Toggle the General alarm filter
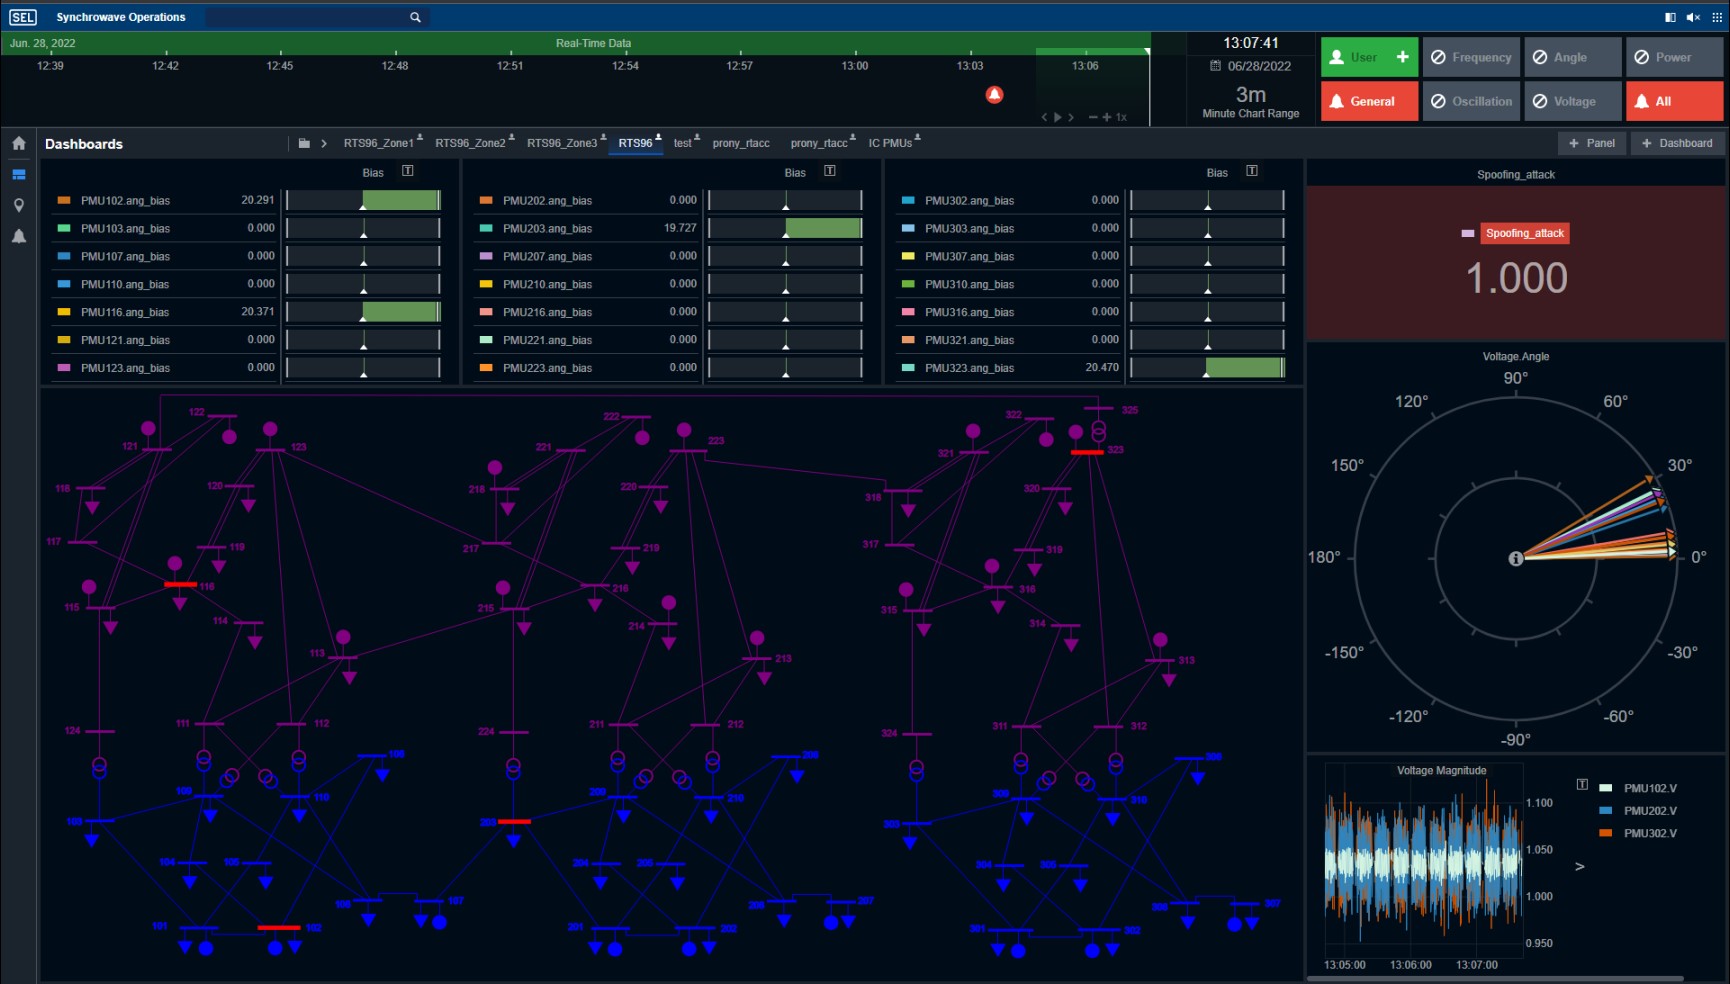 point(1369,101)
